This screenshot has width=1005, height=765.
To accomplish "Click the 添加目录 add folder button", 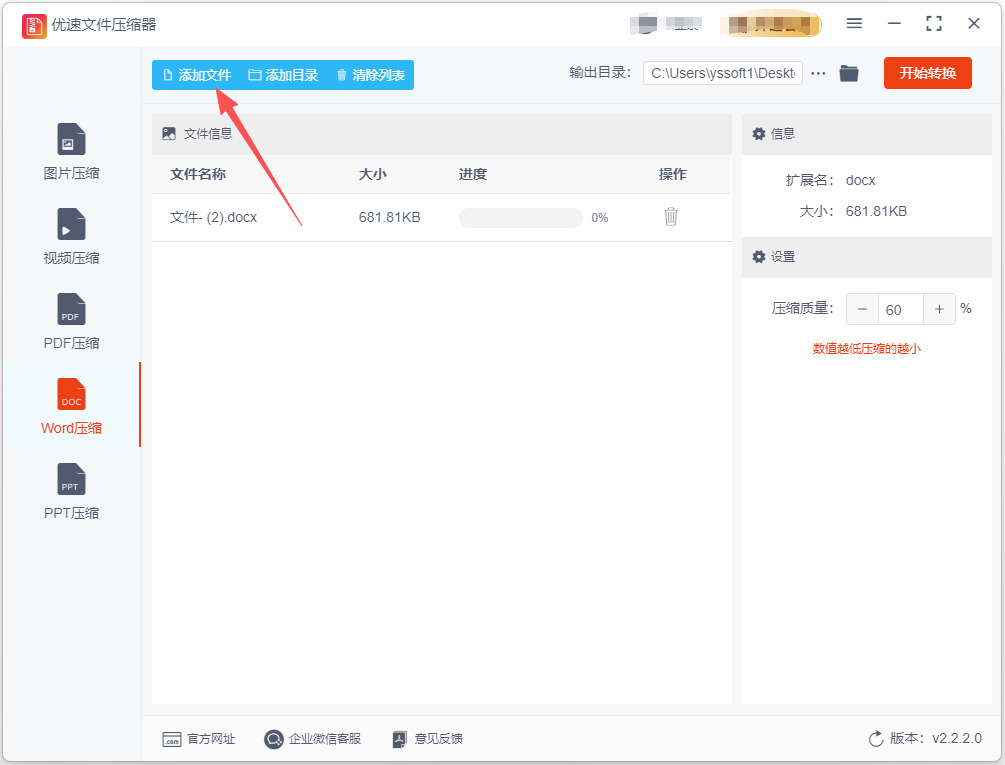I will (x=283, y=75).
